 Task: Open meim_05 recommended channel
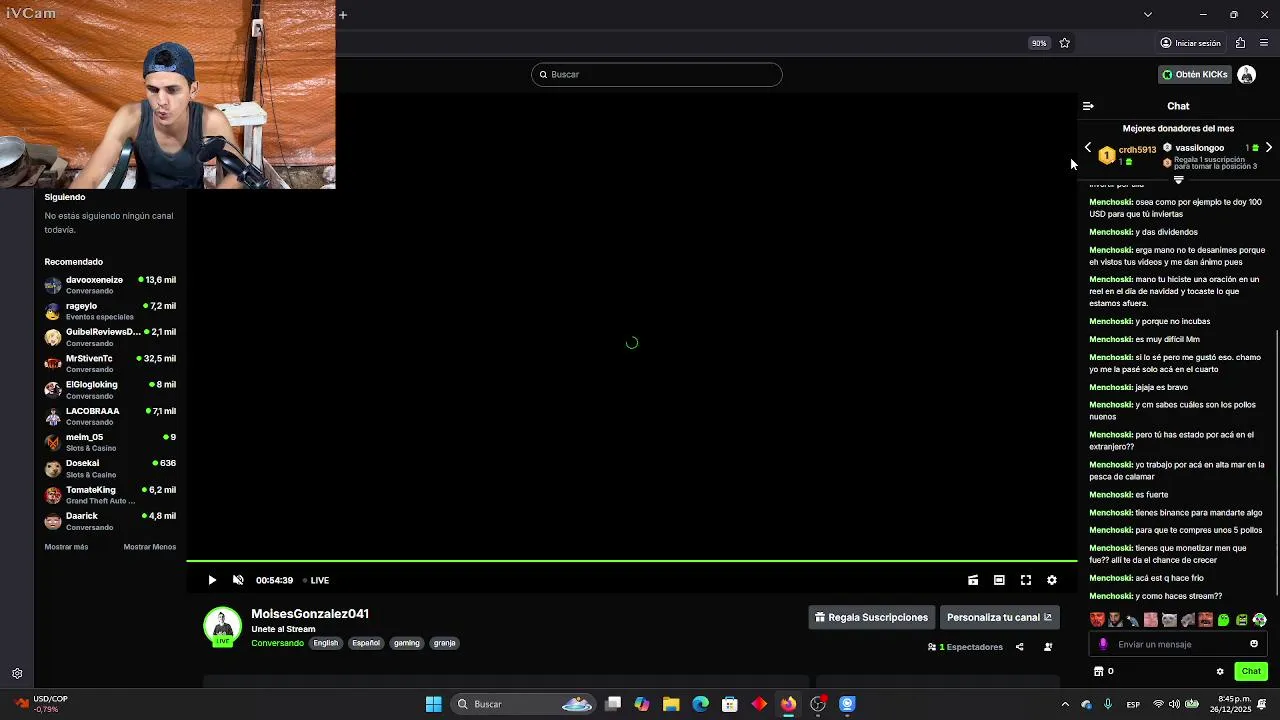[x=110, y=442]
